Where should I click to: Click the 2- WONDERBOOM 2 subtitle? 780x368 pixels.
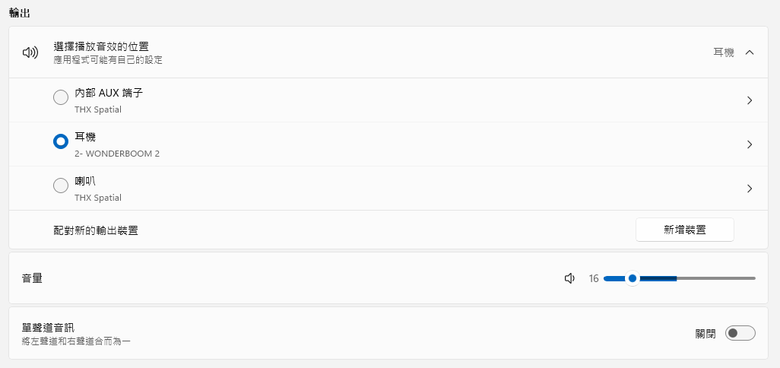117,154
